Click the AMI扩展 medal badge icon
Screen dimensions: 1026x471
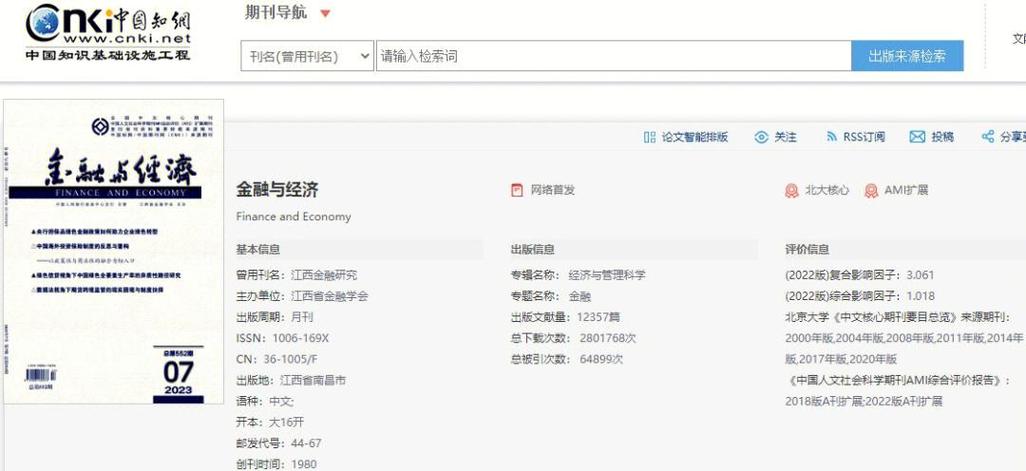tap(871, 190)
